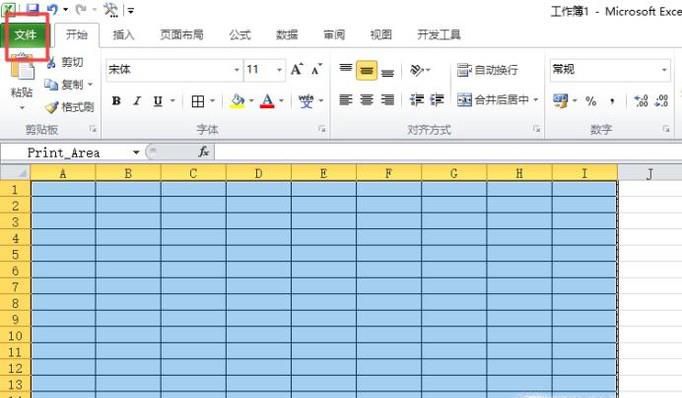
Task: Switch to the 插入 (Insert) tab
Action: coord(124,35)
